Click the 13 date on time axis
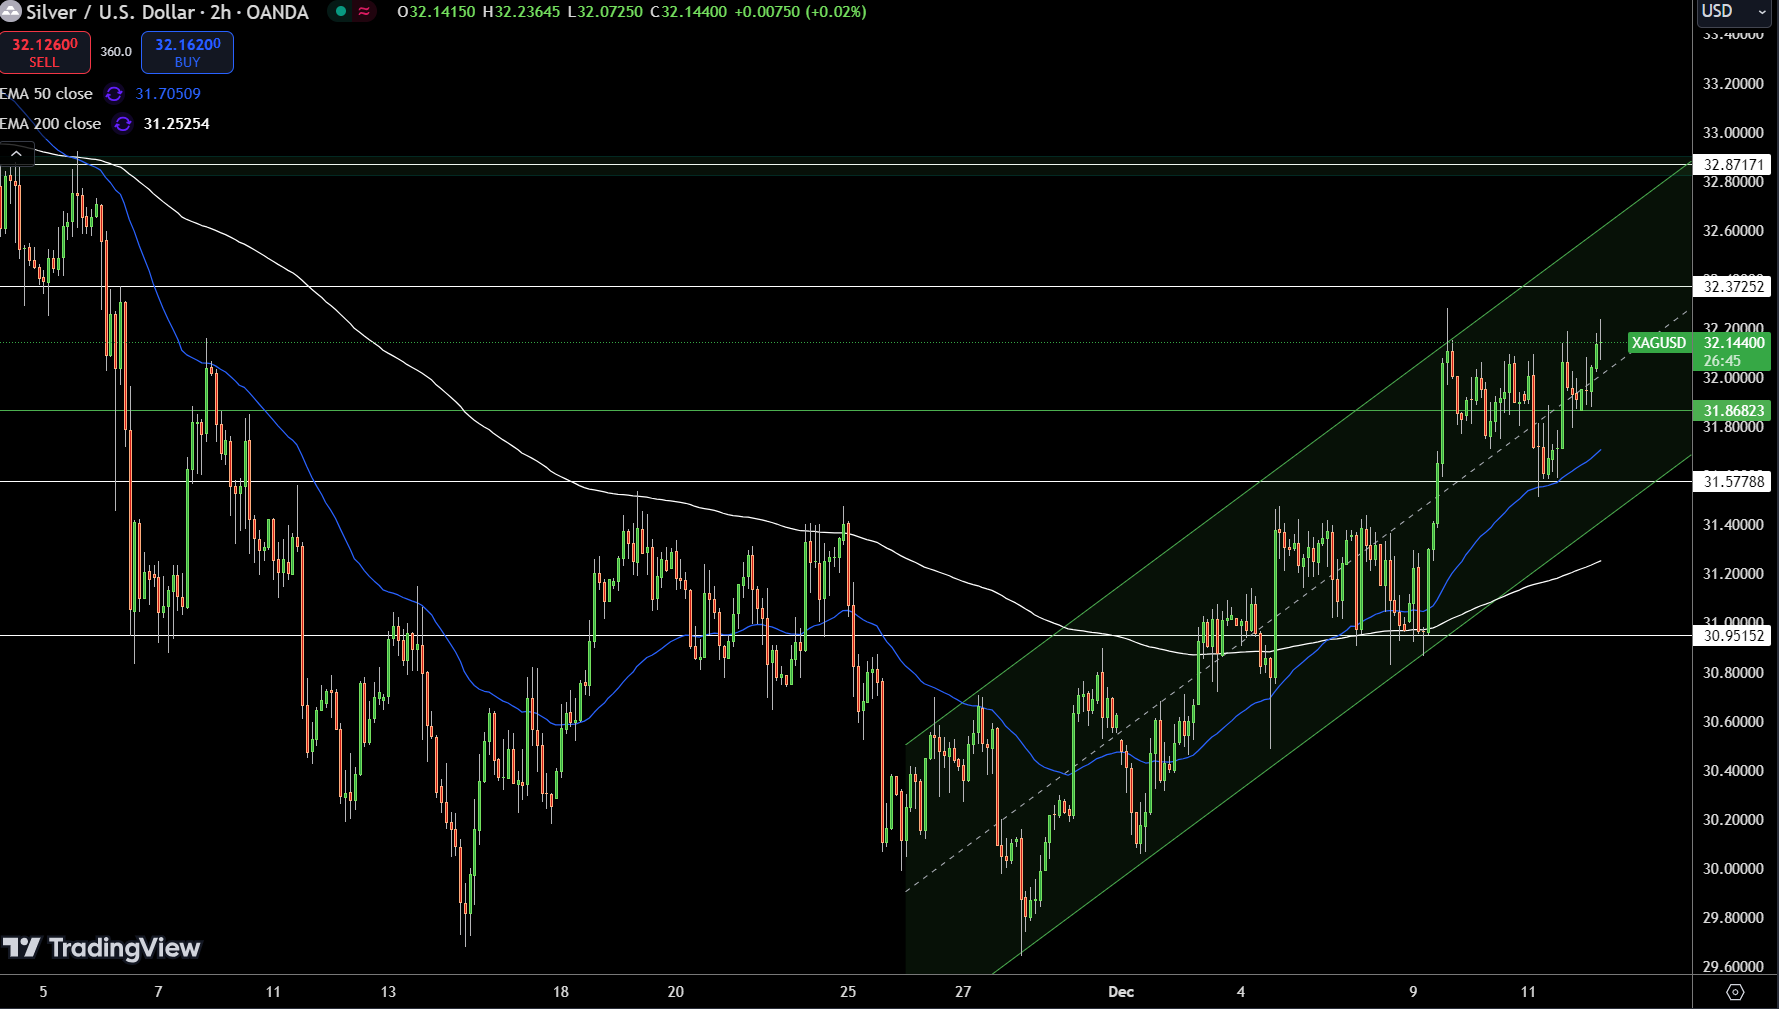Screen dimensions: 1779x1009 click(x=388, y=992)
